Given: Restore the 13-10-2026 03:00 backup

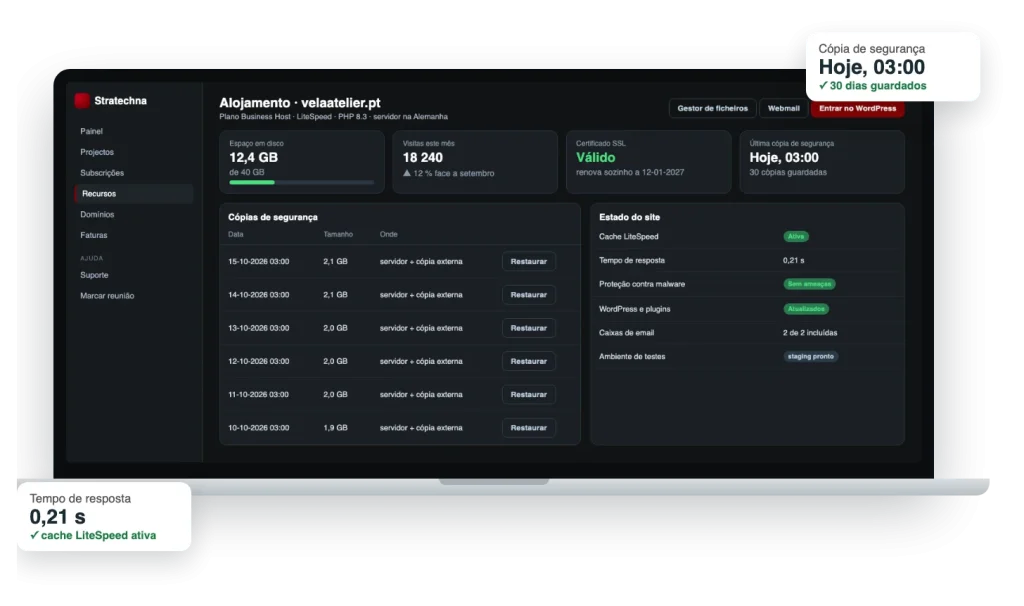Looking at the screenshot, I should coord(528,328).
